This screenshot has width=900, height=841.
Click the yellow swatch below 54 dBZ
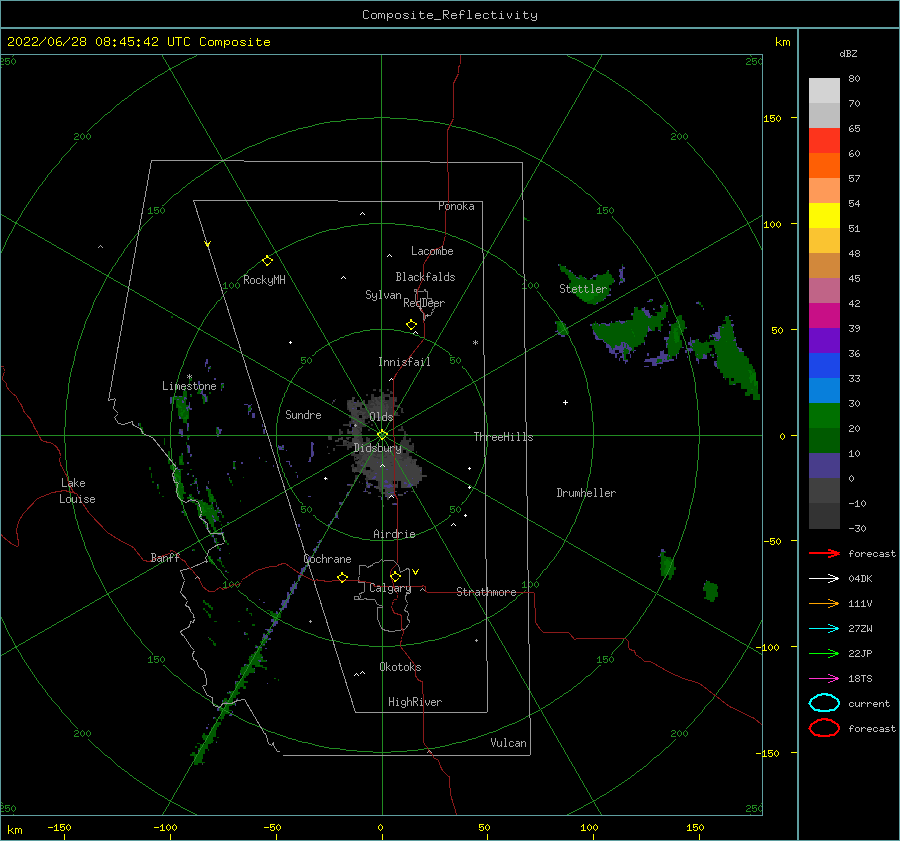coord(824,215)
